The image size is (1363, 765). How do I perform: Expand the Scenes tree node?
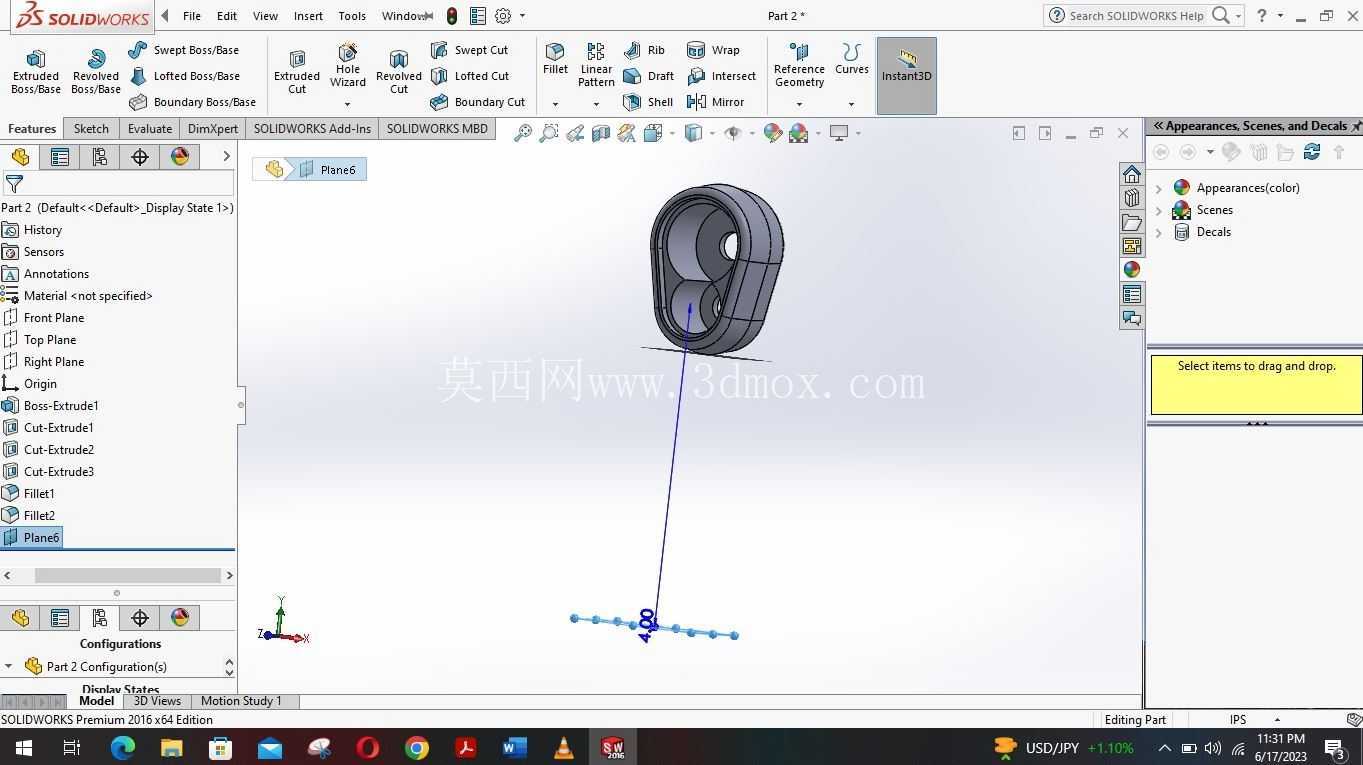point(1159,210)
